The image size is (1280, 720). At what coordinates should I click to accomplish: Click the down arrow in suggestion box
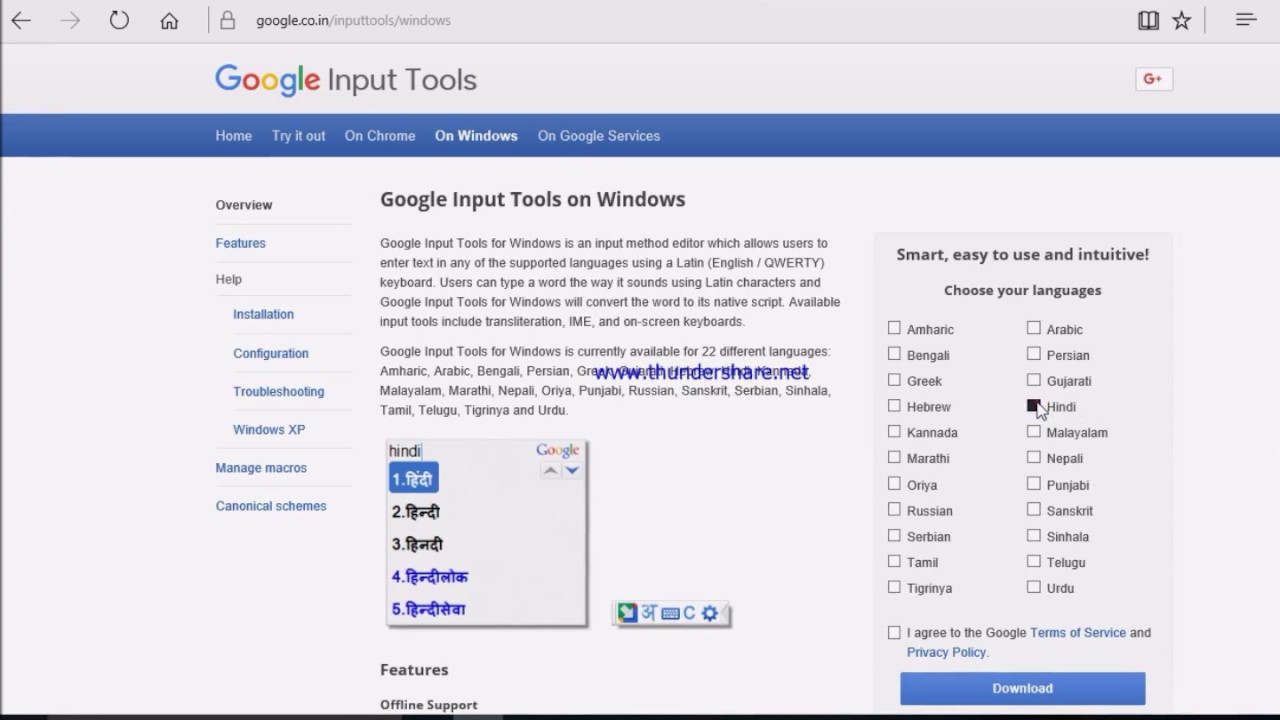[x=572, y=470]
